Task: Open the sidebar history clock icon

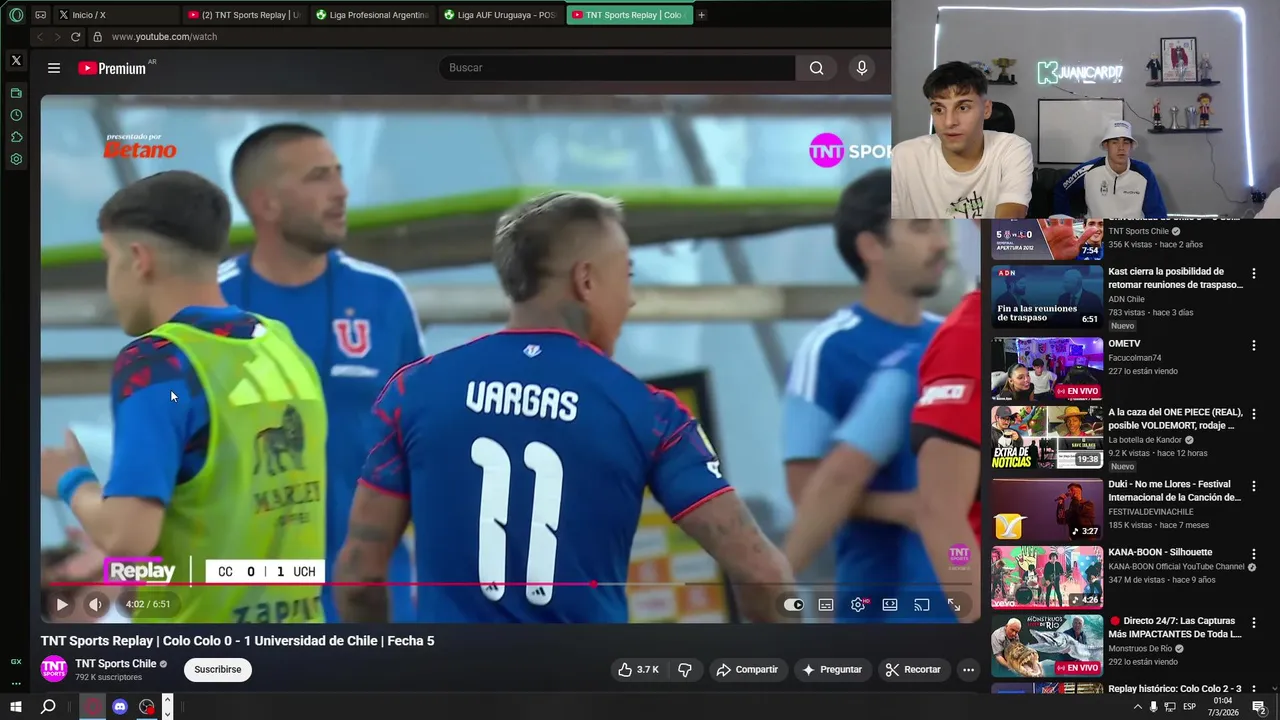Action: (x=16, y=115)
